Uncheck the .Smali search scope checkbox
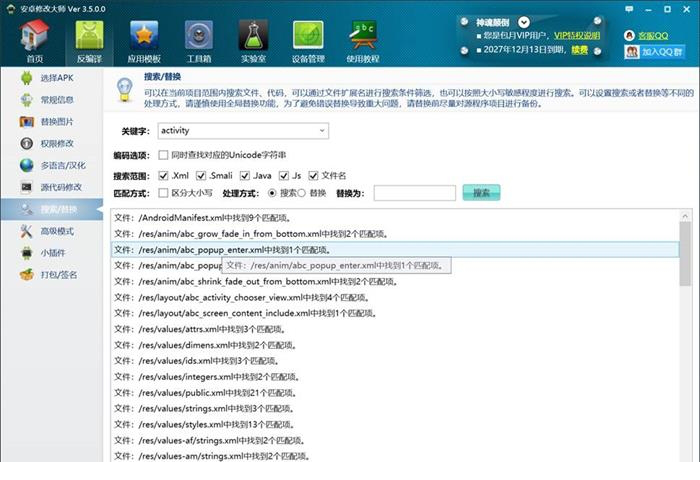 click(201, 175)
